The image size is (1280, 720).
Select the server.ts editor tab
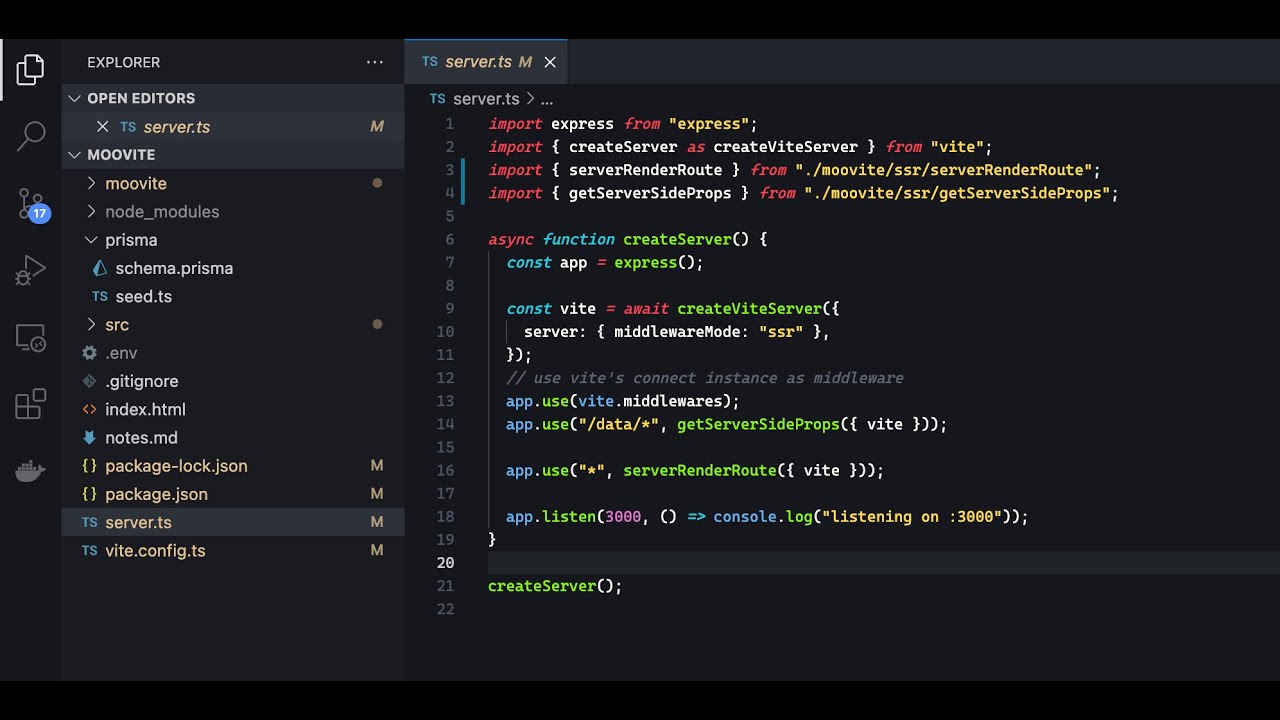coord(486,62)
